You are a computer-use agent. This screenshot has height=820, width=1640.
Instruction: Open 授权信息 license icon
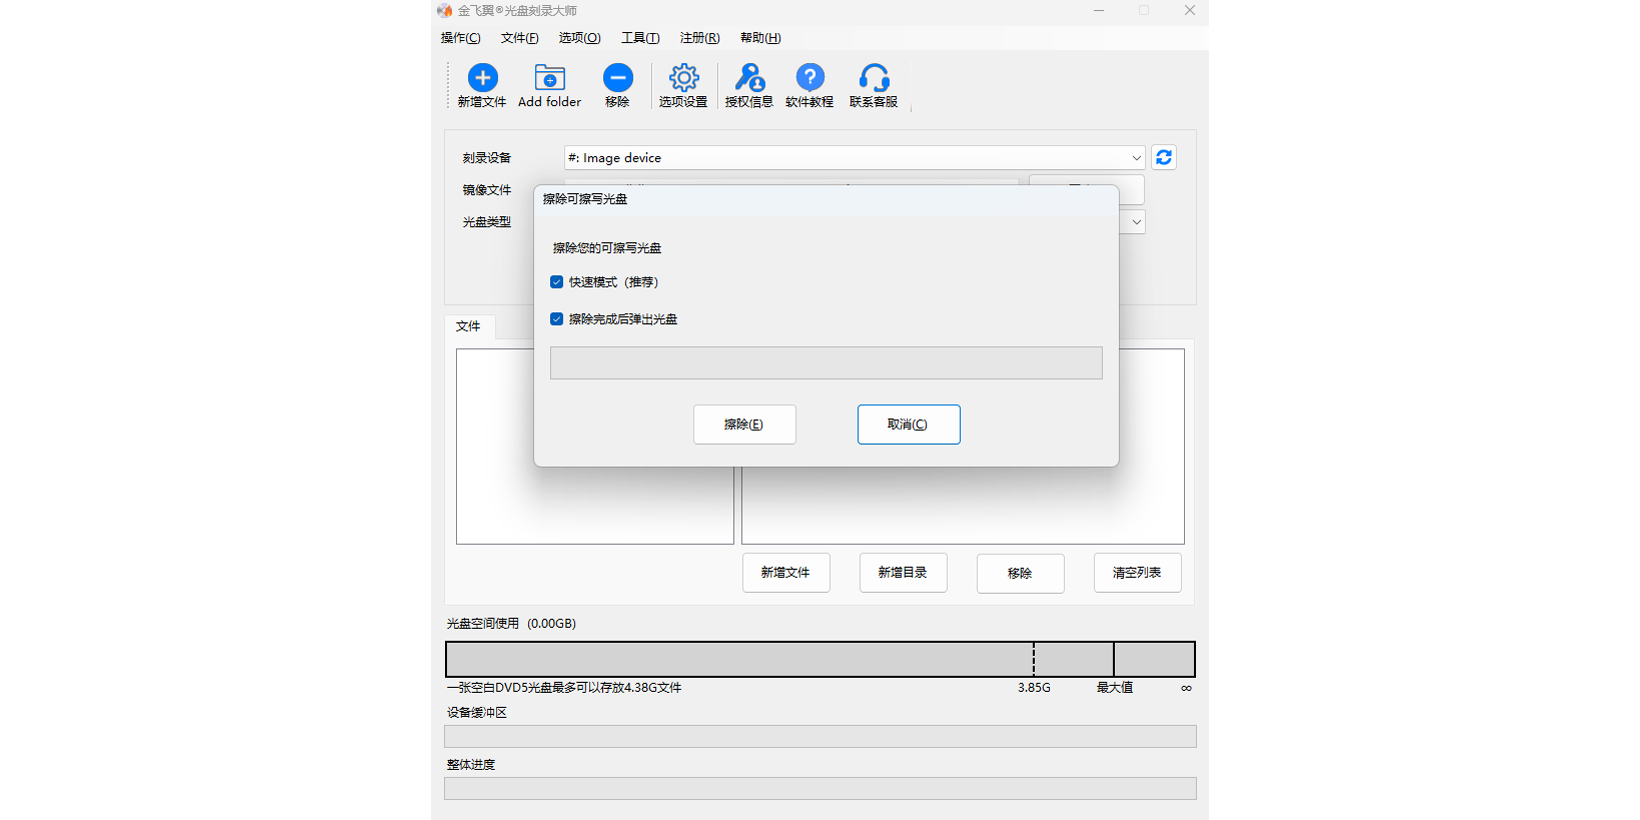[x=749, y=78]
